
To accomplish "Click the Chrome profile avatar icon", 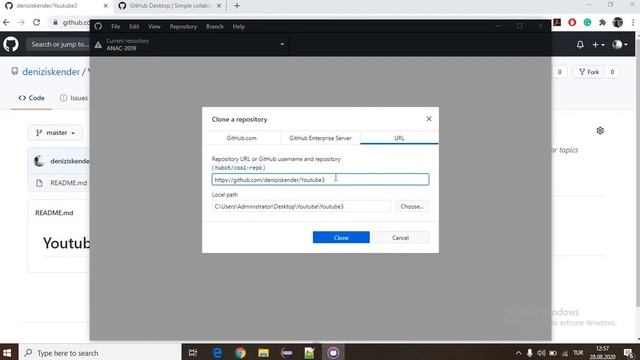I will pos(618,22).
